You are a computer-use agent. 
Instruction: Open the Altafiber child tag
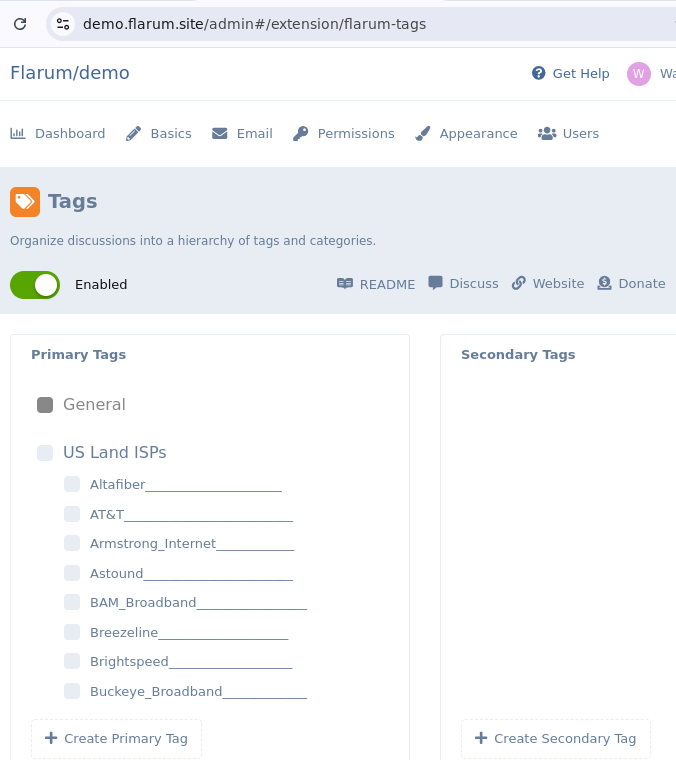[x=186, y=485]
